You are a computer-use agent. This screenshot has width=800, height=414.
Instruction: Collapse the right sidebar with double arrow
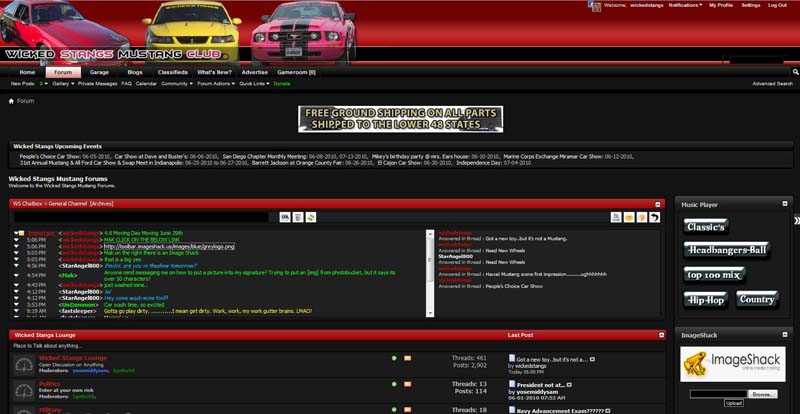click(796, 221)
